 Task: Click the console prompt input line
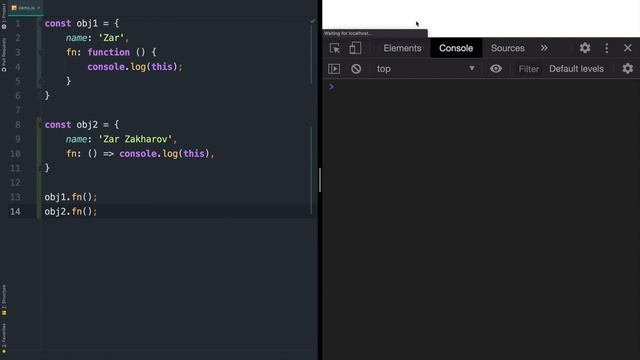(x=482, y=87)
